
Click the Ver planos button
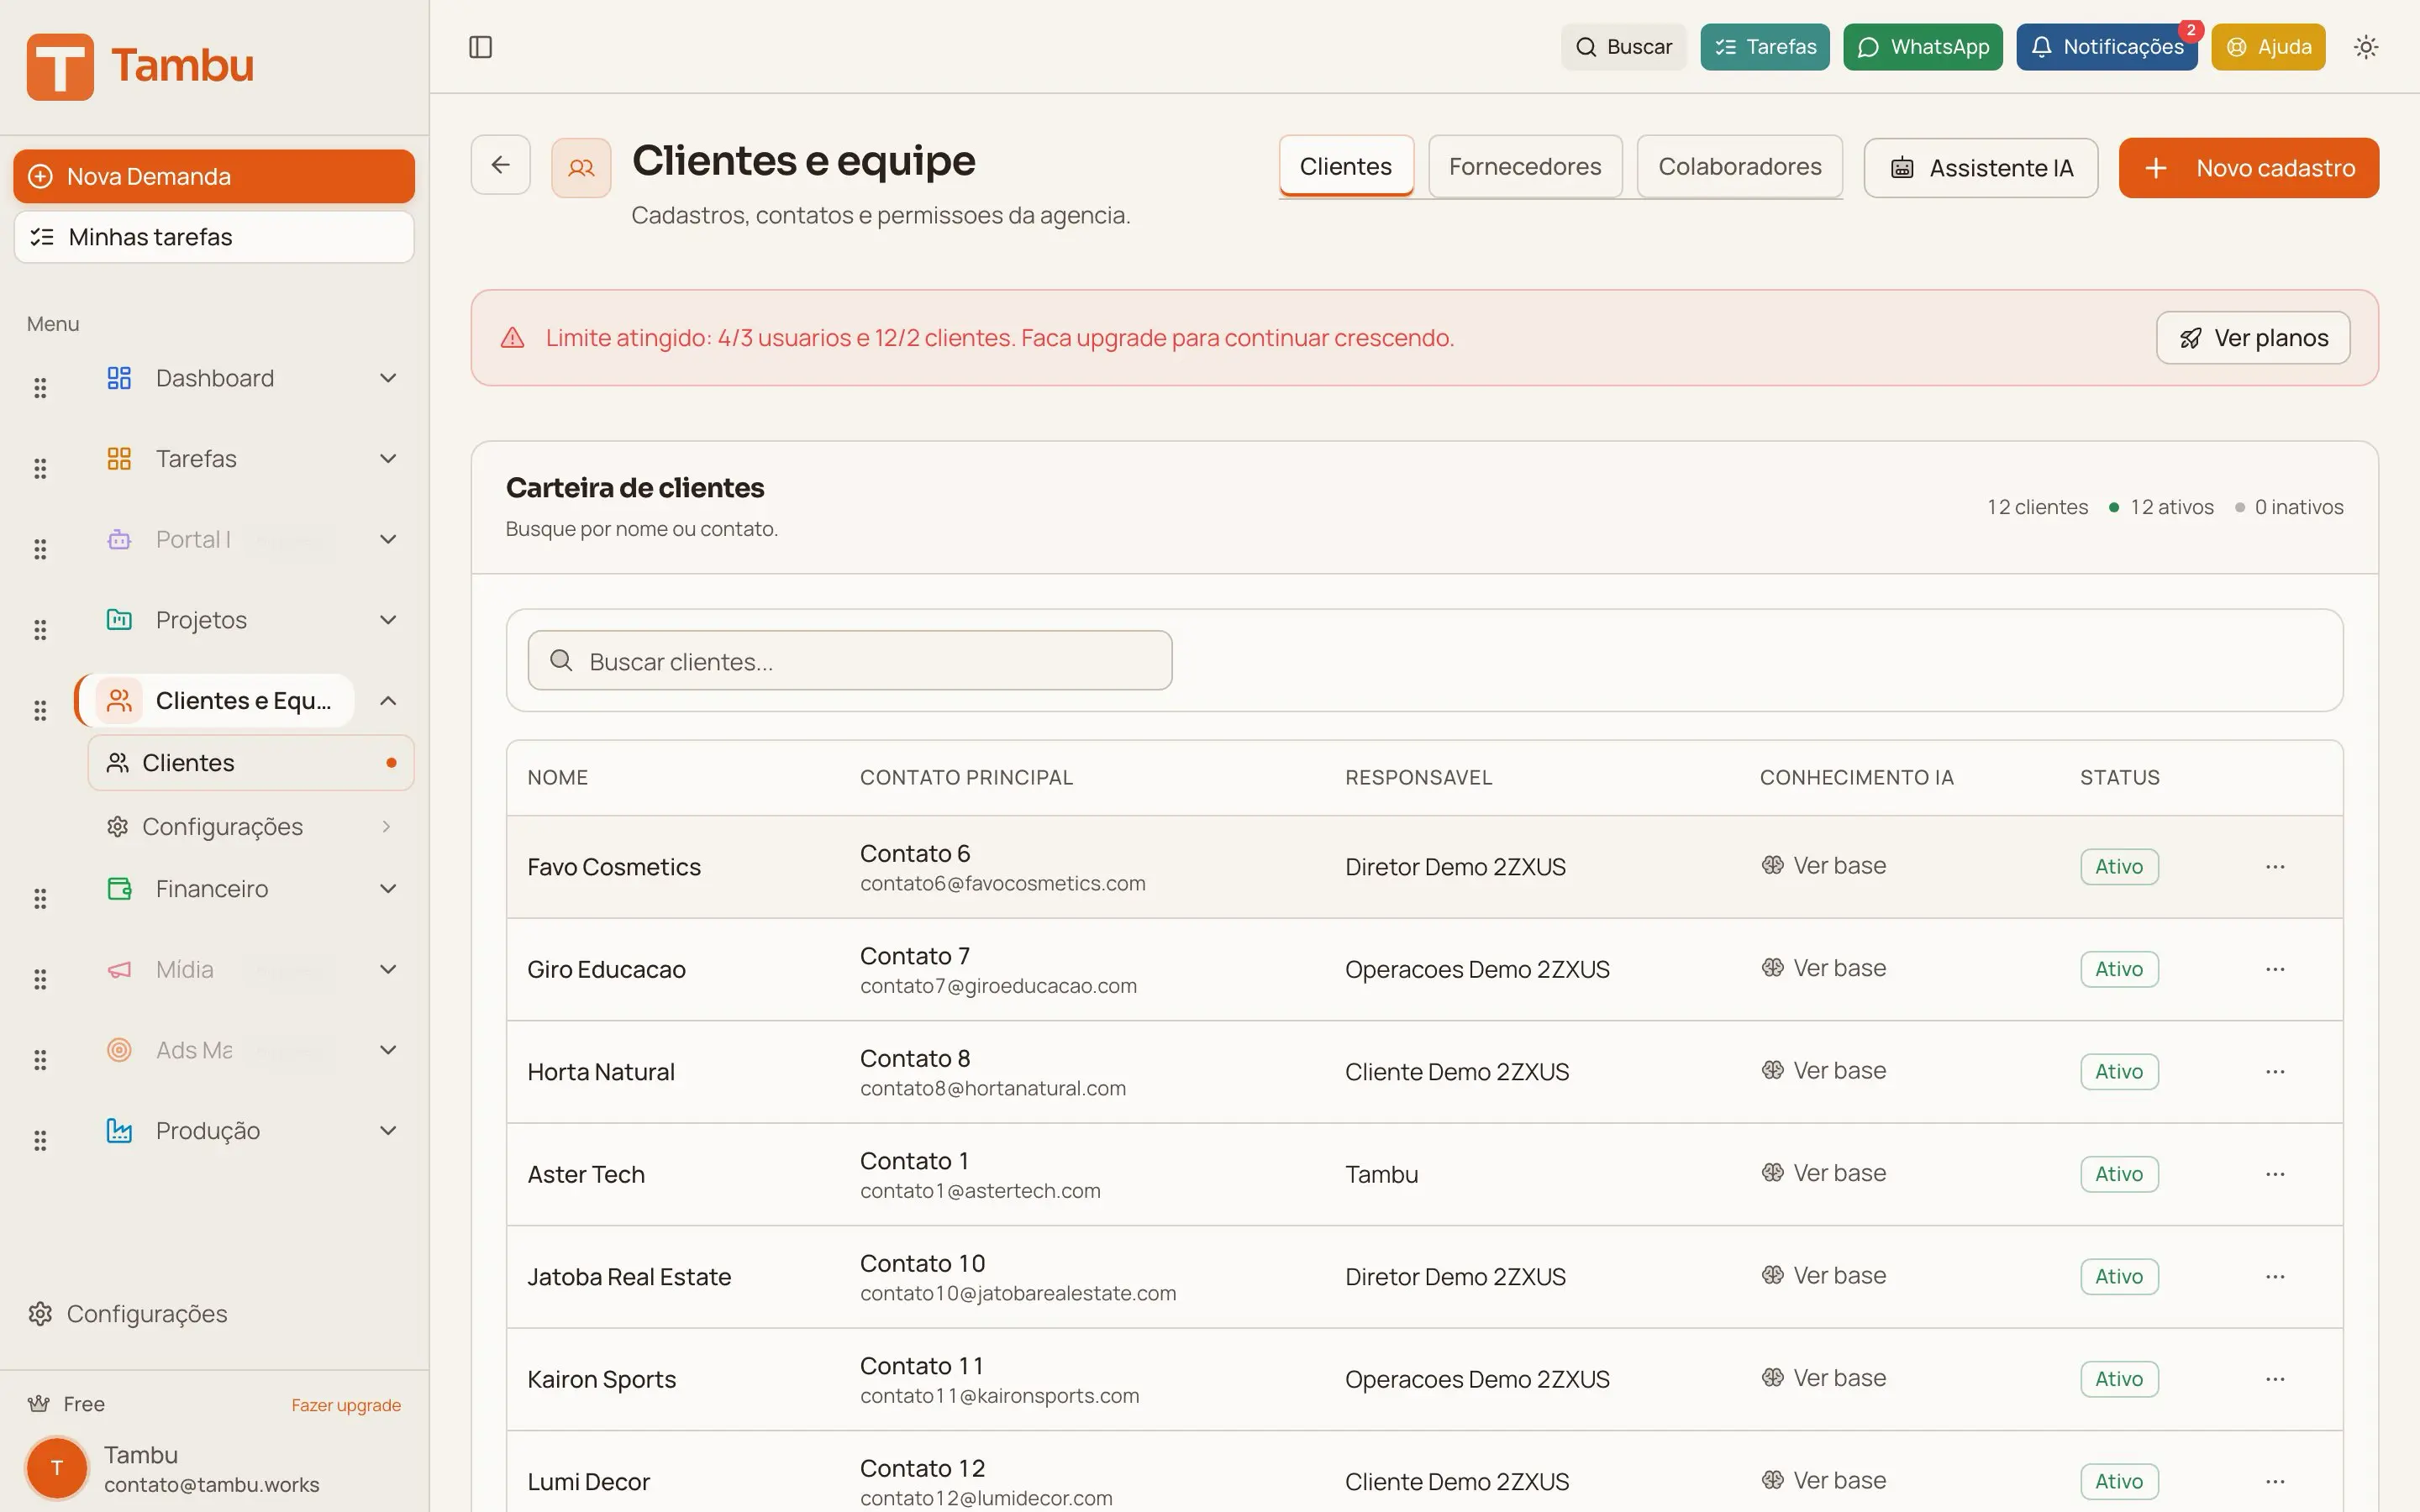[x=2252, y=337]
